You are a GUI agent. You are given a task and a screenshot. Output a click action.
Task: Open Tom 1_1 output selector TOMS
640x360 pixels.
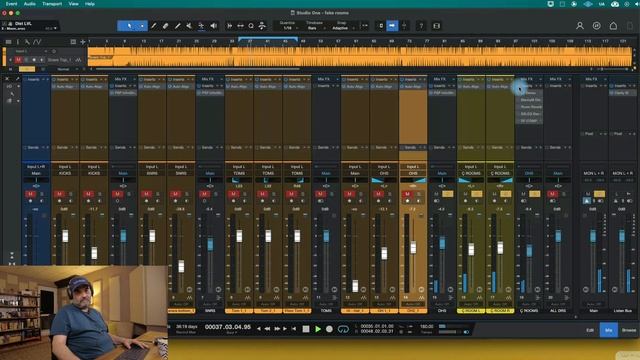click(239, 173)
